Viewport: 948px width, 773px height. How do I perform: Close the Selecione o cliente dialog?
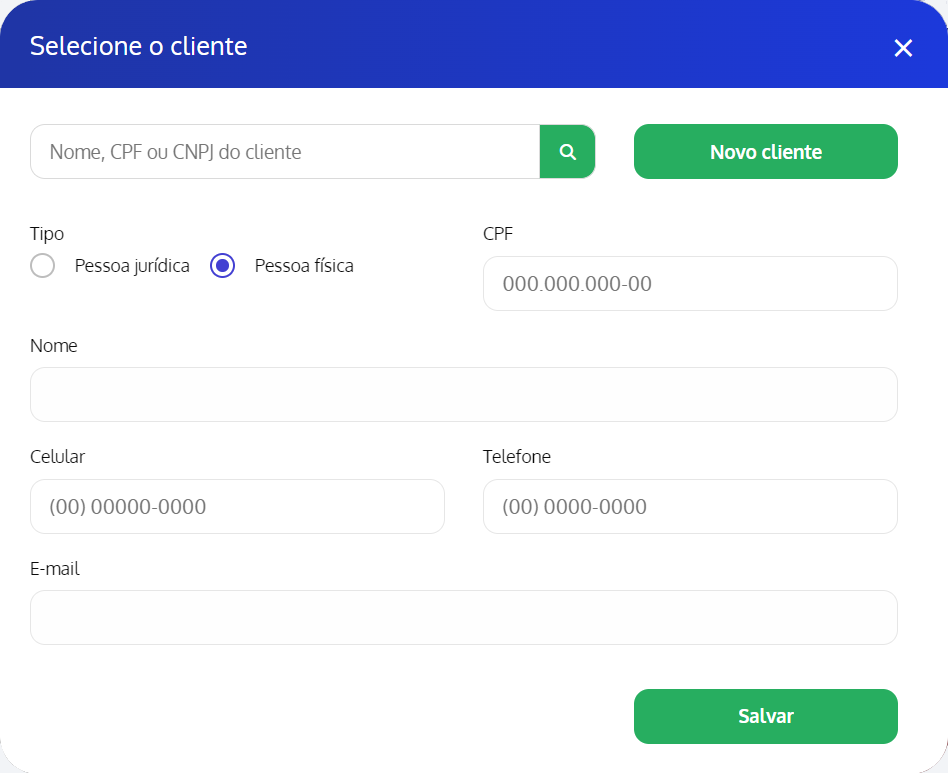903,48
